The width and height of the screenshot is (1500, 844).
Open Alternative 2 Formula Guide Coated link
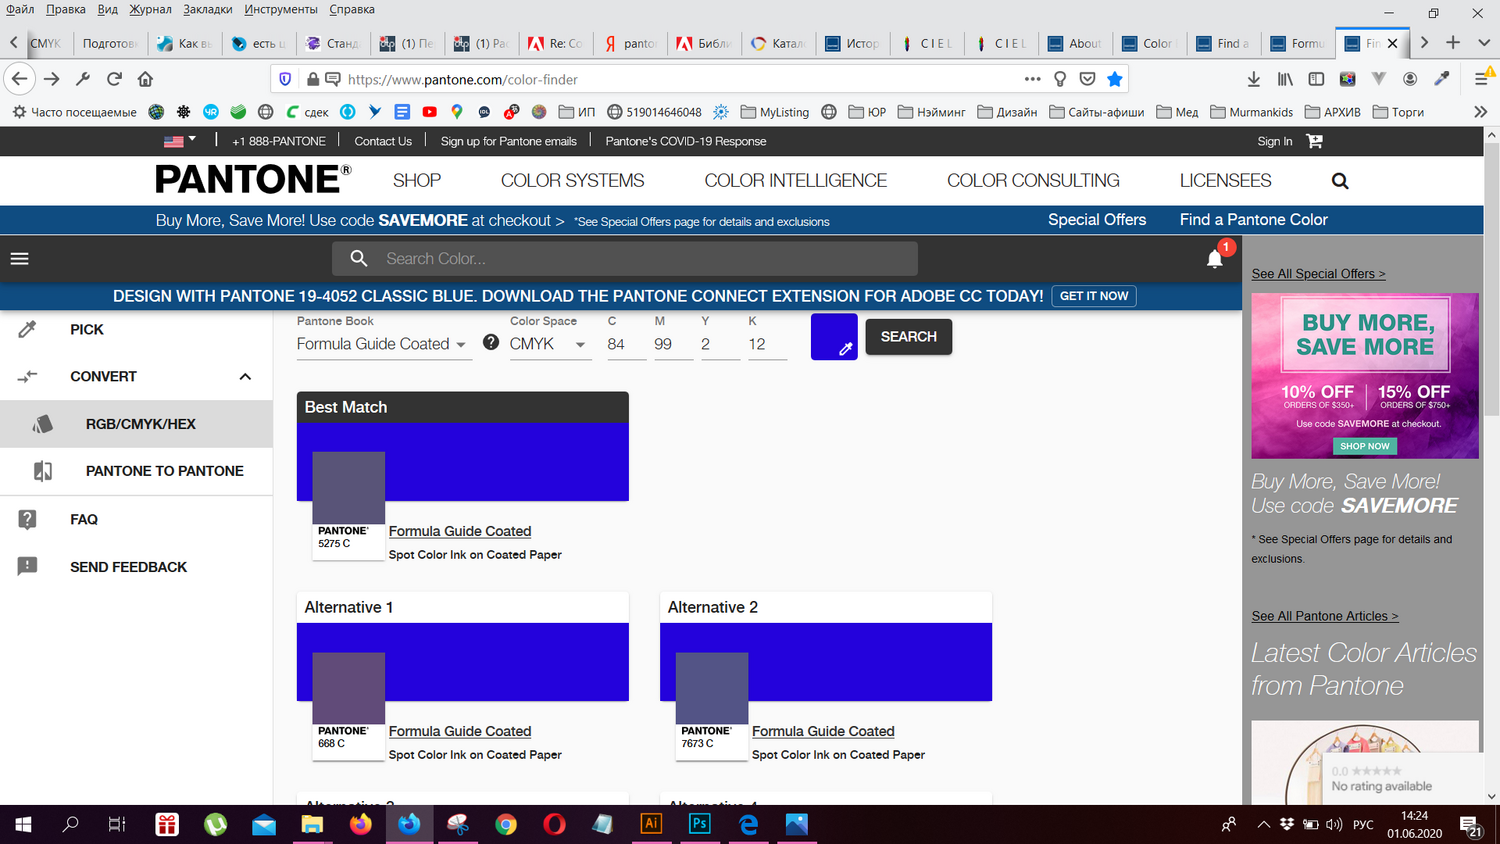pos(823,731)
